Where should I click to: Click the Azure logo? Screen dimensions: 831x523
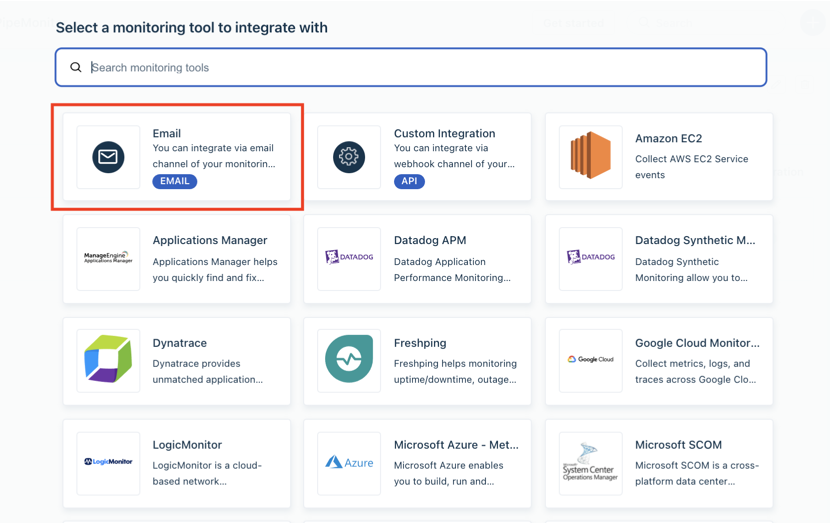[349, 463]
